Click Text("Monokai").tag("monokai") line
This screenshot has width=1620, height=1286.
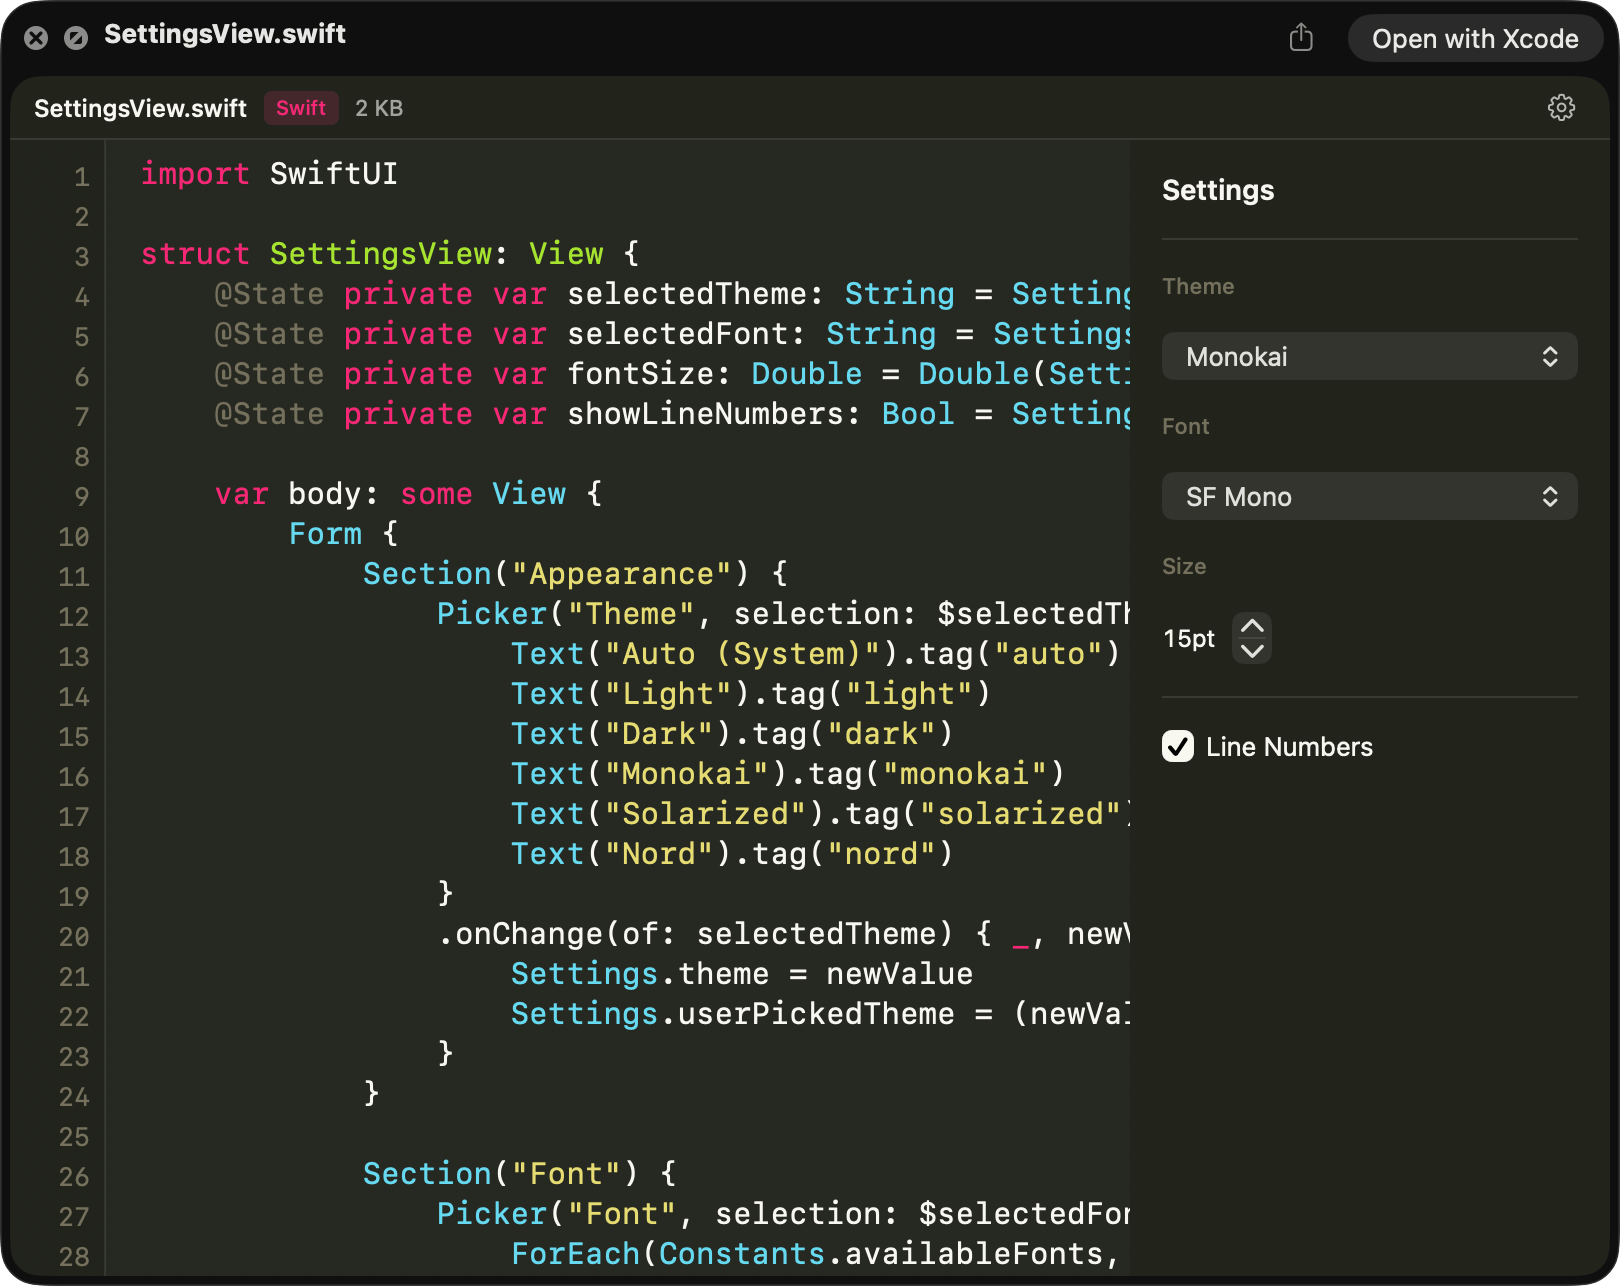pos(788,774)
